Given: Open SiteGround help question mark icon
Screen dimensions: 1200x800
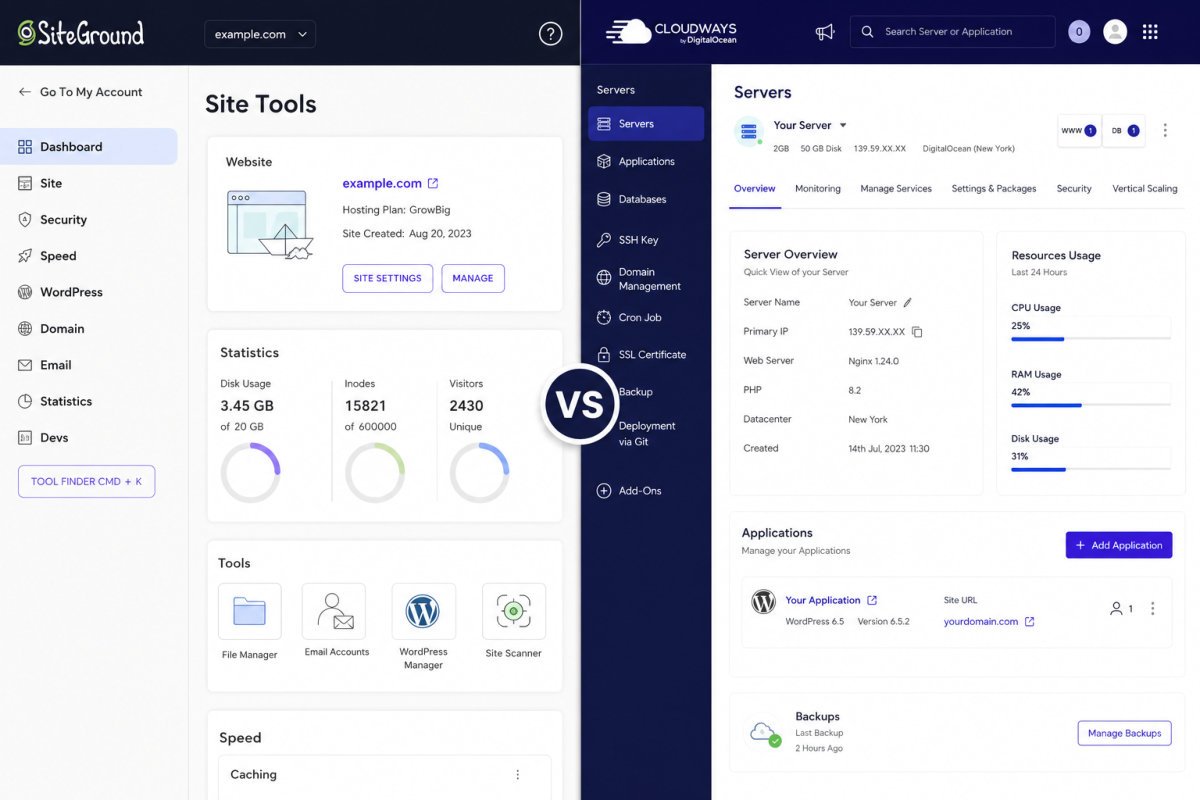Looking at the screenshot, I should (x=550, y=34).
